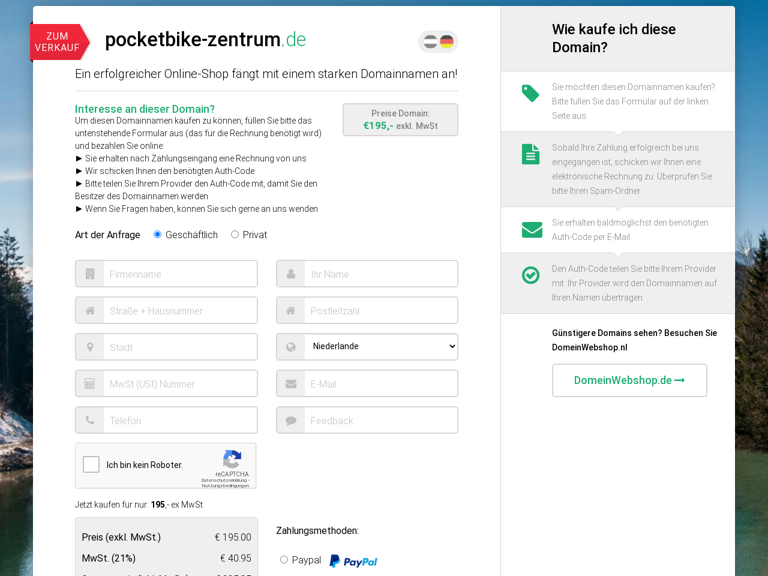Click the green checkmark circle icon
The image size is (768, 576).
point(530,275)
